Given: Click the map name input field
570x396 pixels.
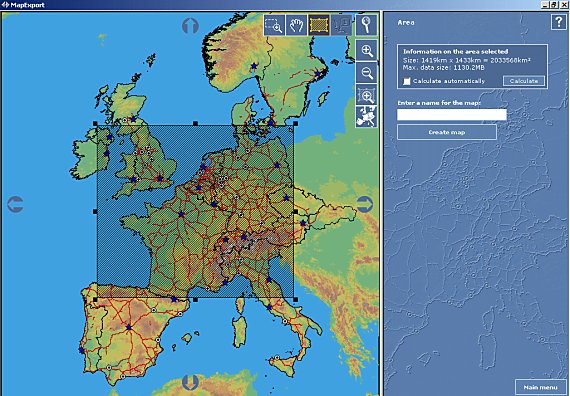Looking at the screenshot, I should pyautogui.click(x=451, y=115).
